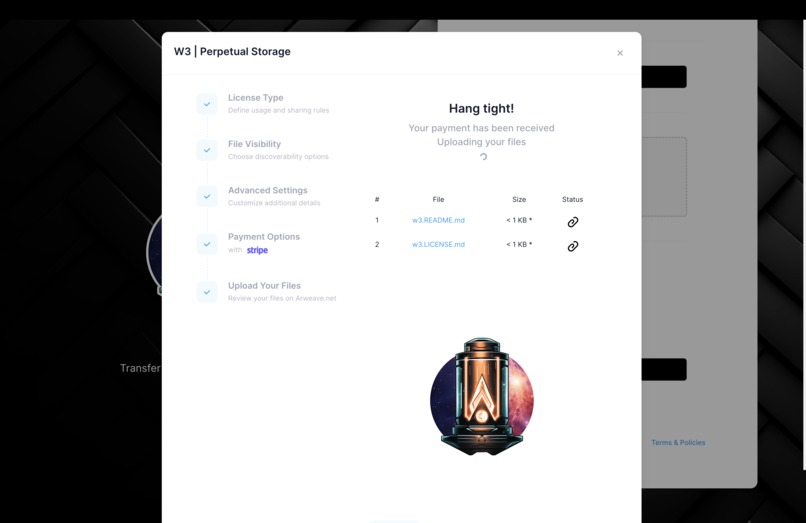The width and height of the screenshot is (806, 523).
Task: Click row number 1 in the file table
Action: pyautogui.click(x=377, y=220)
